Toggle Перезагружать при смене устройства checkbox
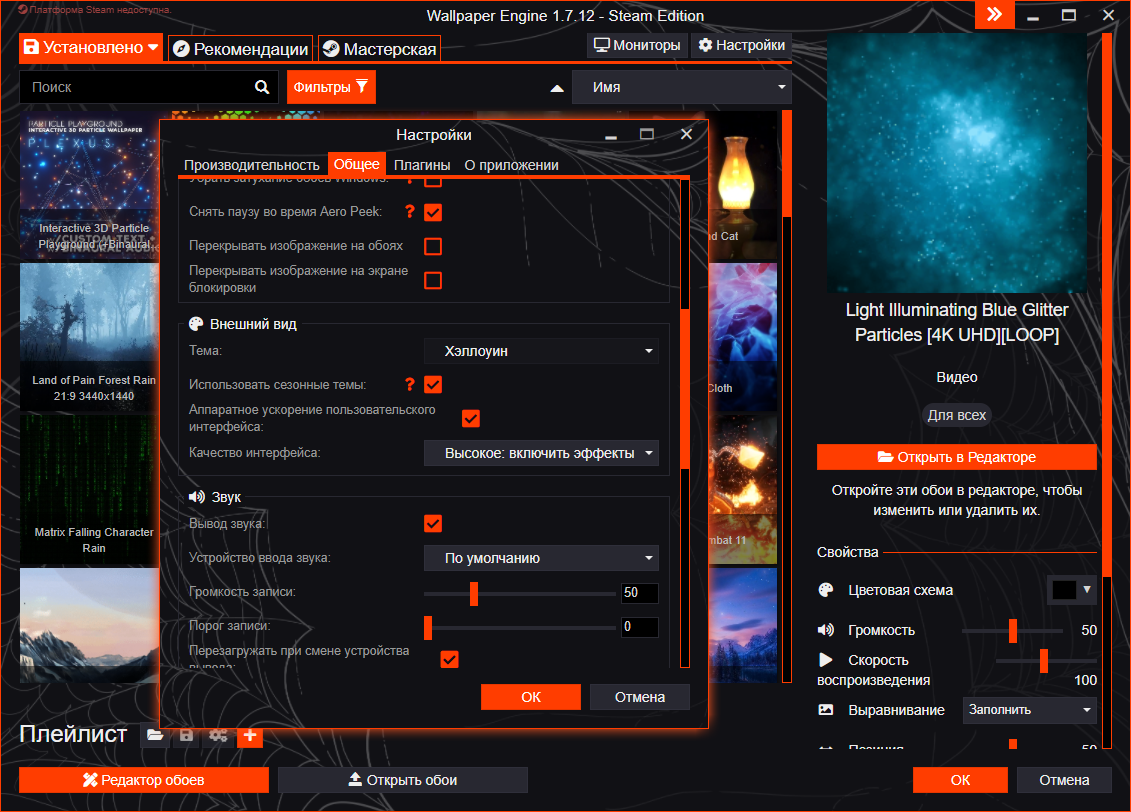 click(x=449, y=659)
